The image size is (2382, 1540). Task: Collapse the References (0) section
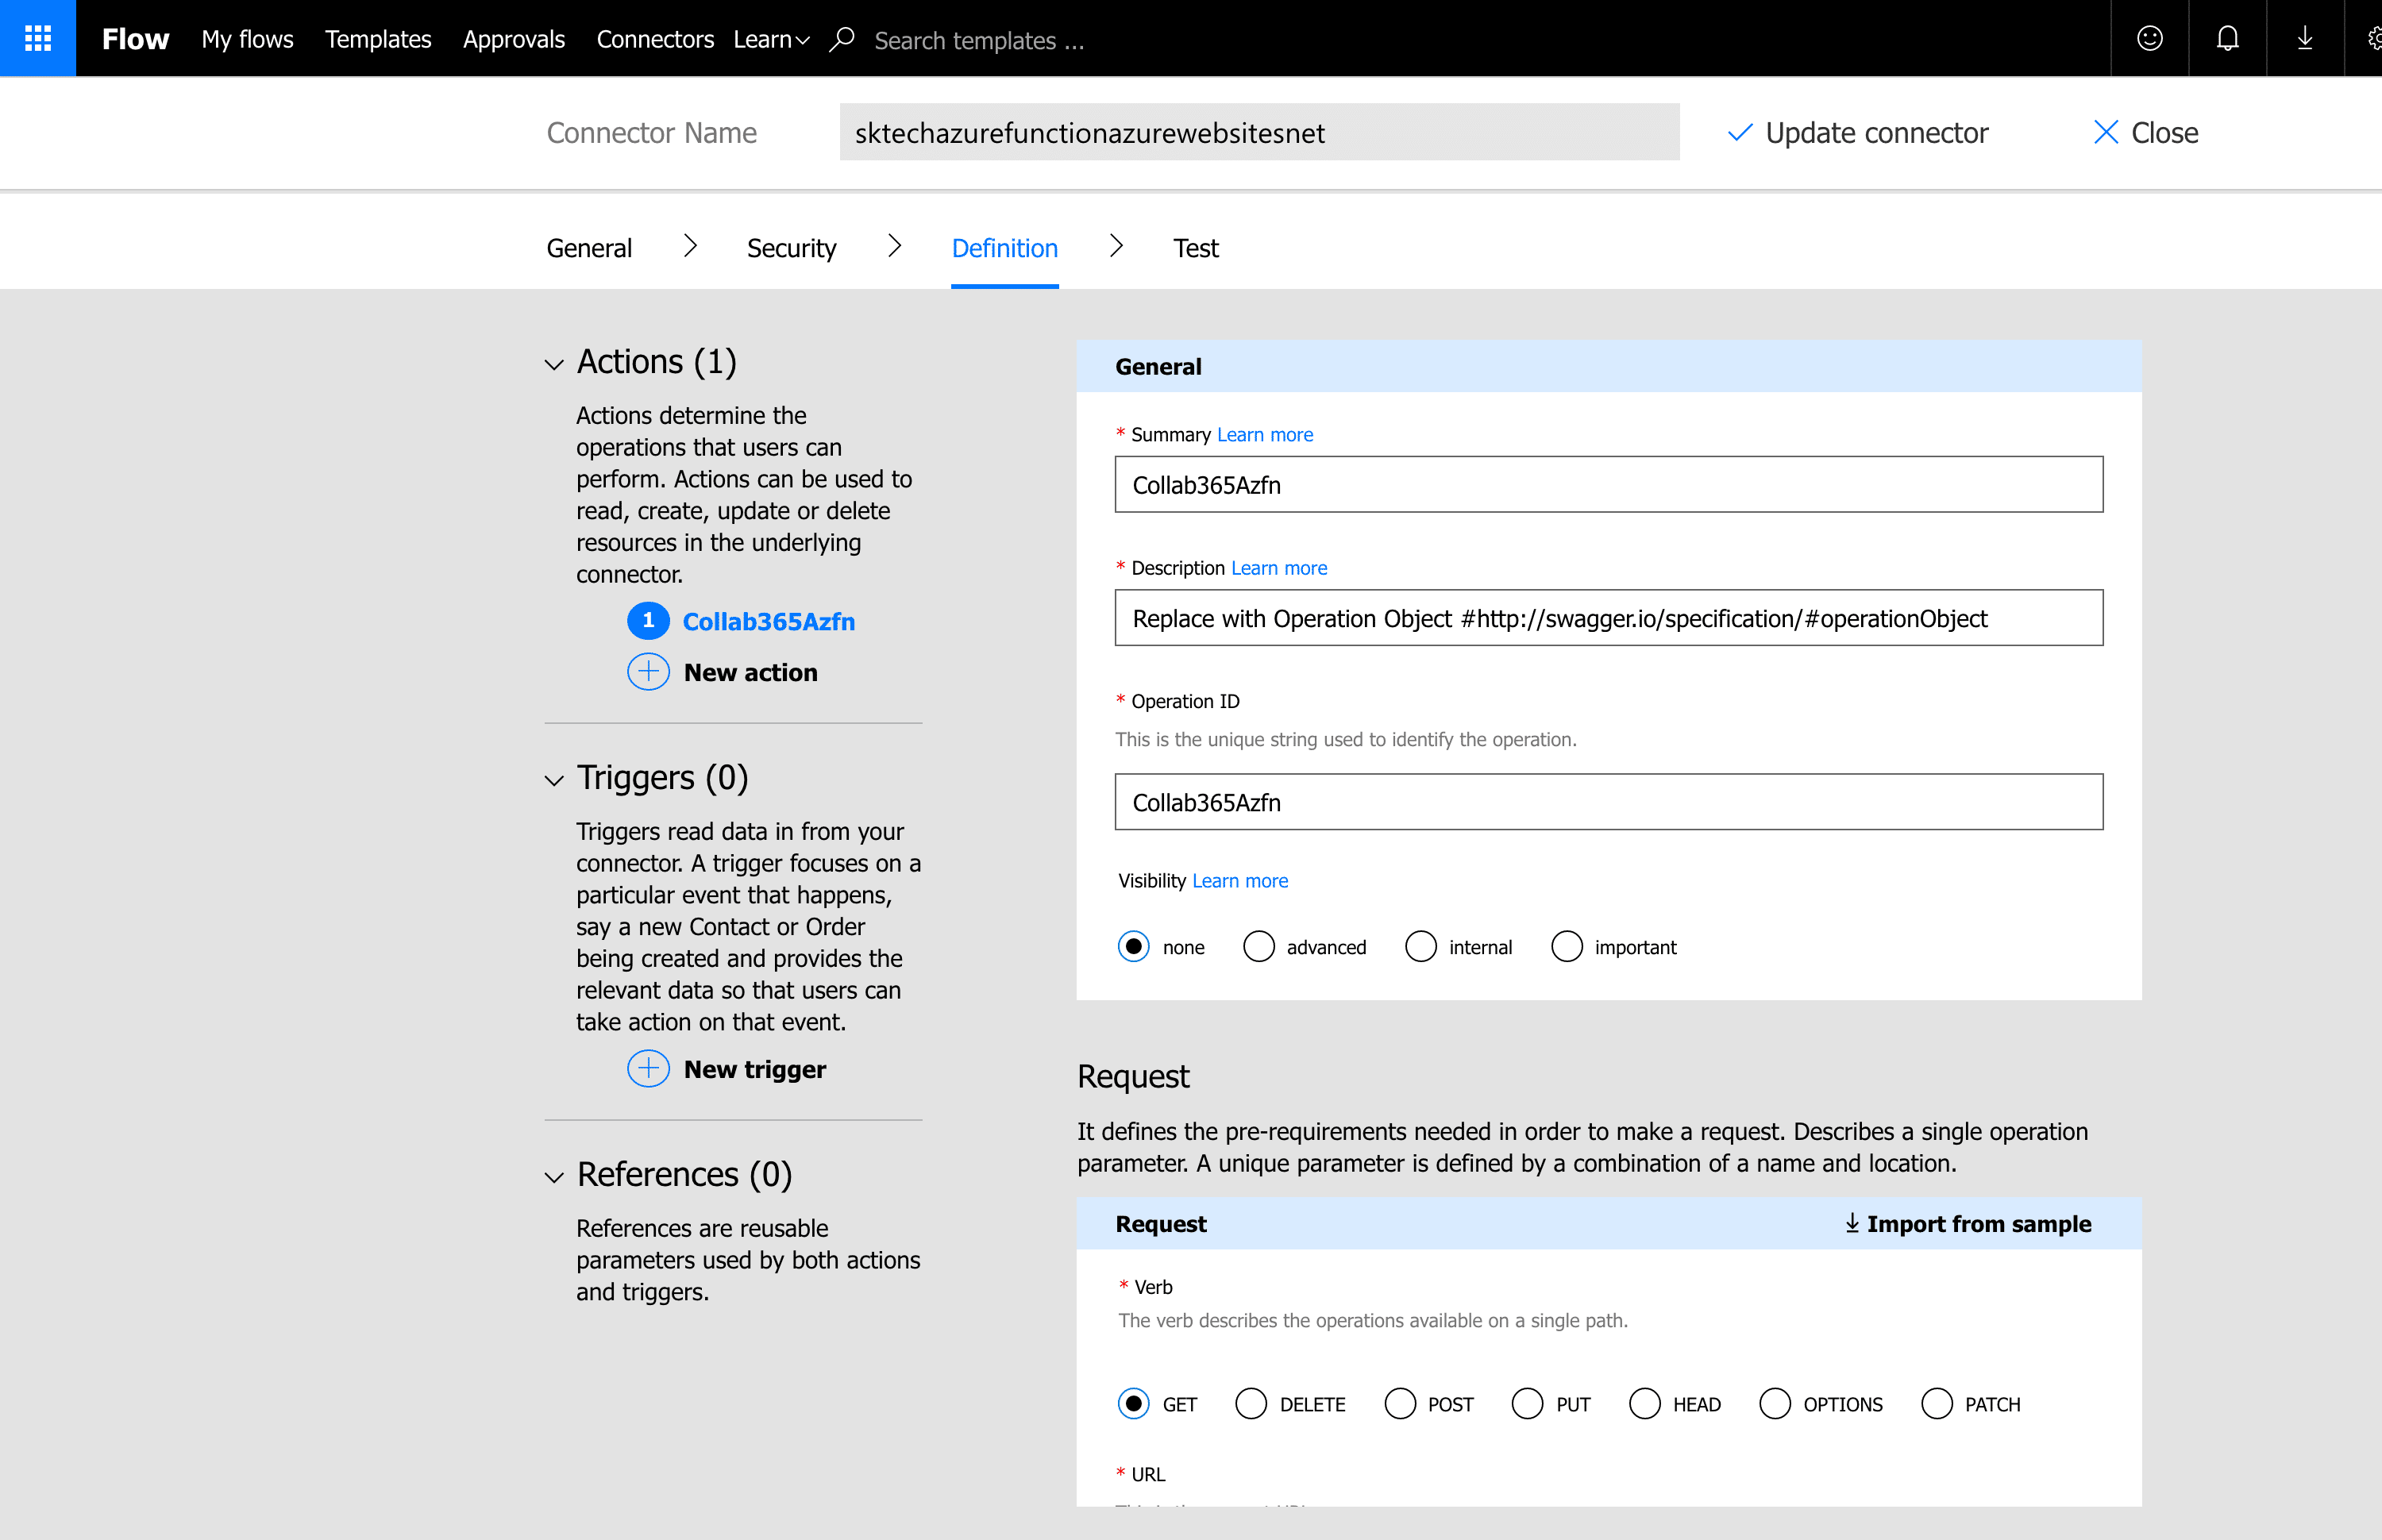[x=554, y=1177]
